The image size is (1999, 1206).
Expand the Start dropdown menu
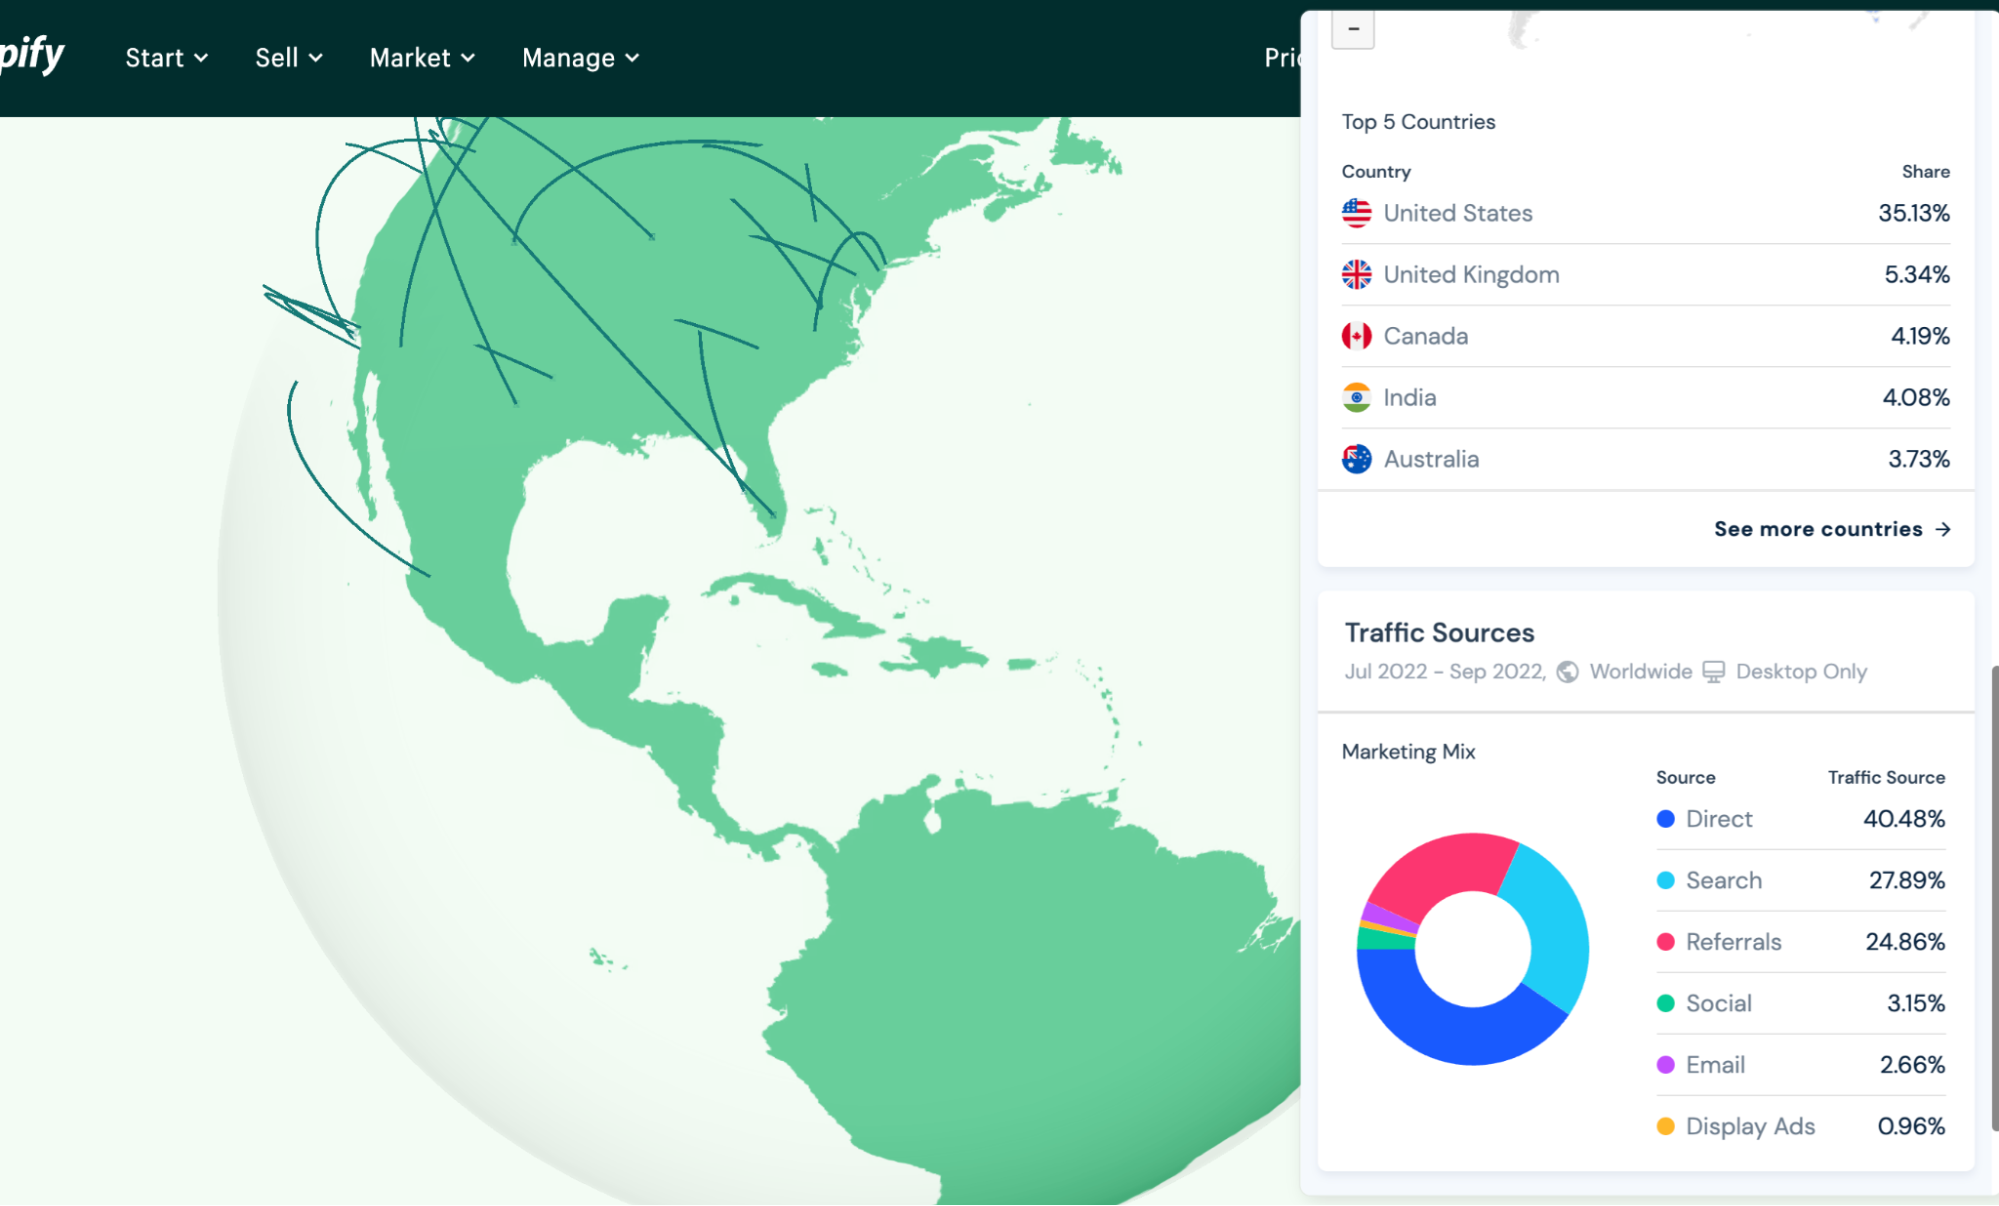point(163,57)
